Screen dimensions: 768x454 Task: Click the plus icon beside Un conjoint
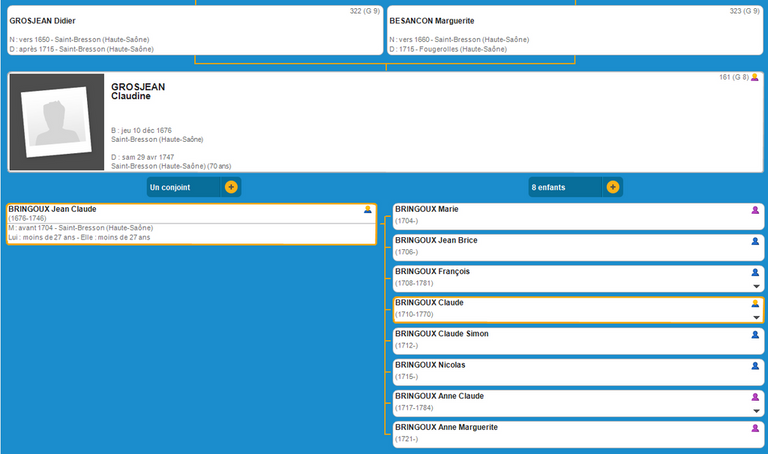click(x=231, y=187)
